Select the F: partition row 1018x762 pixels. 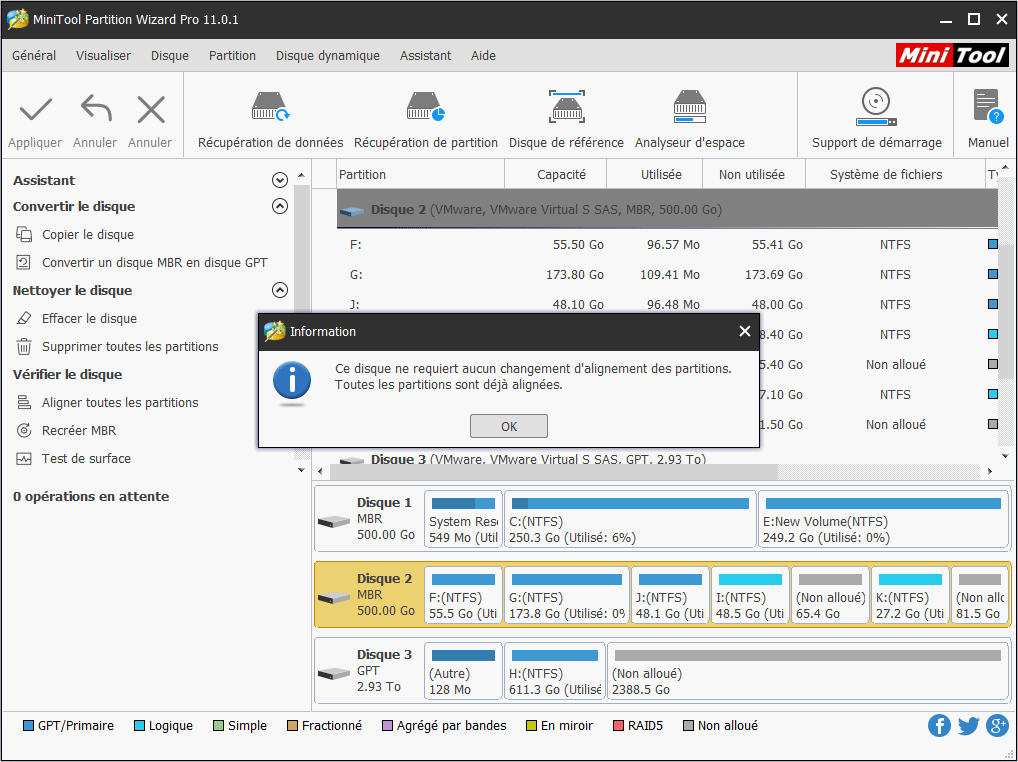pyautogui.click(x=667, y=245)
